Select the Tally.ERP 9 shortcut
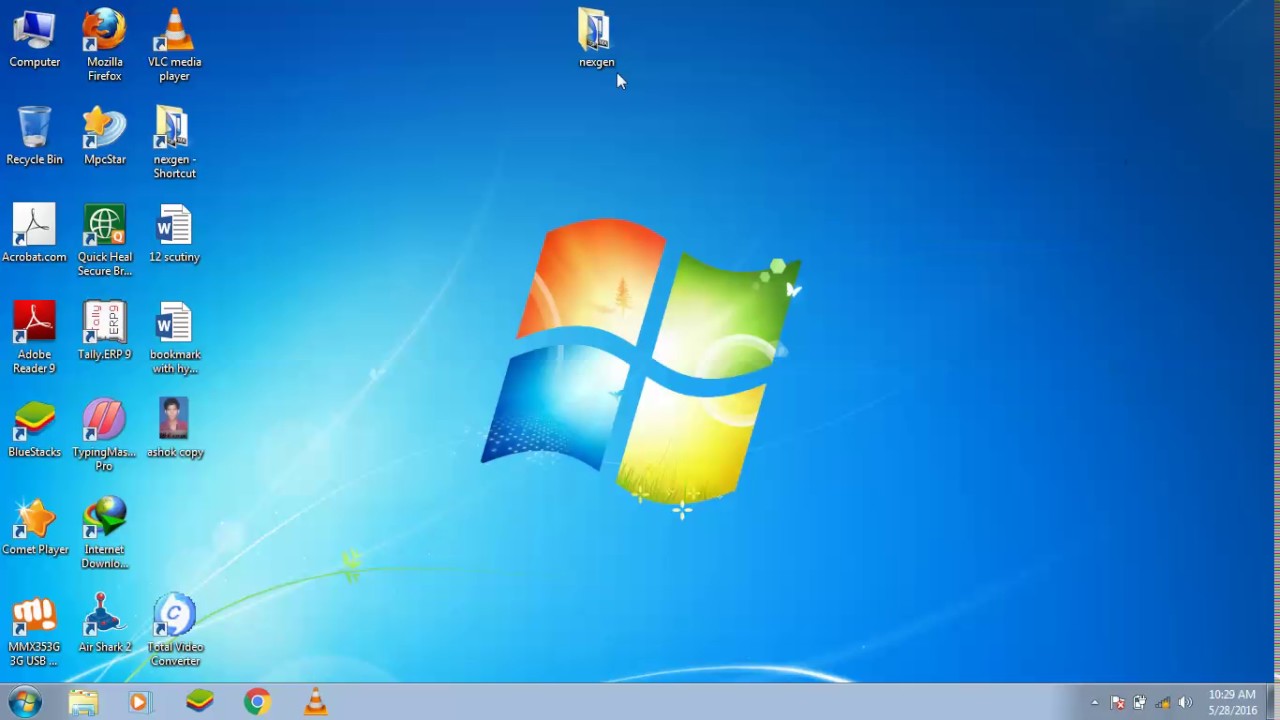The image size is (1280, 720). click(x=104, y=331)
